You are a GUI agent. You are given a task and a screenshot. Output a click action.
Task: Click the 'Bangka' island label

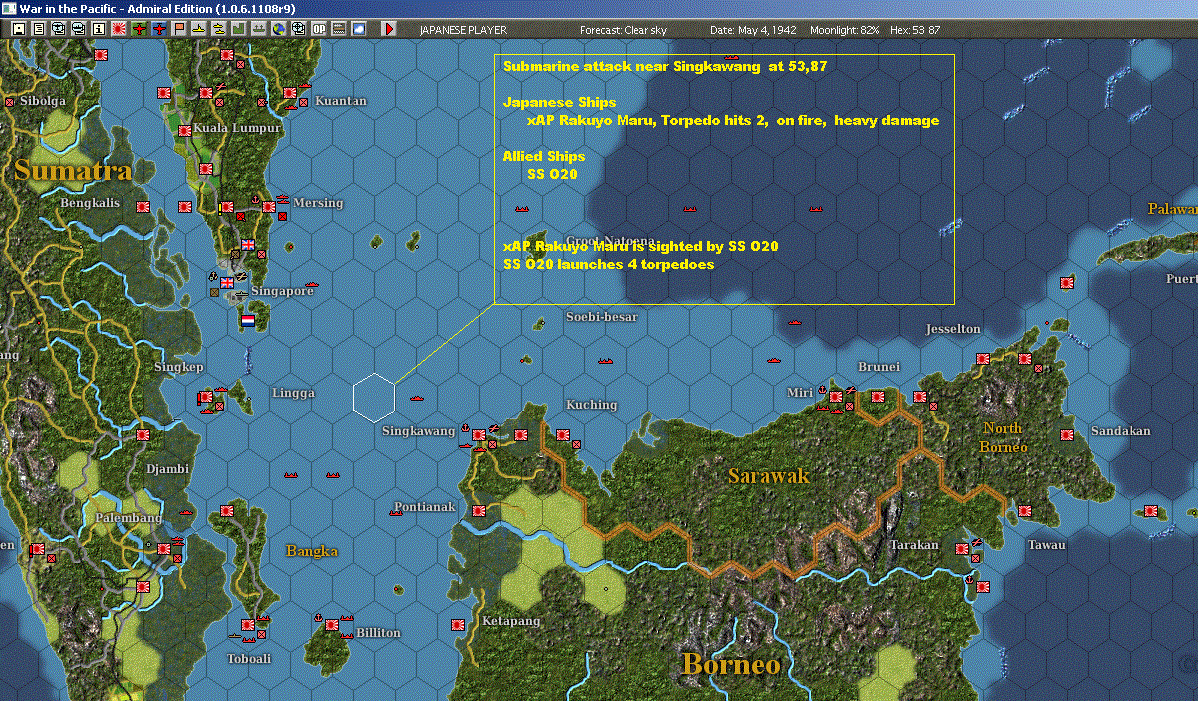coord(312,551)
